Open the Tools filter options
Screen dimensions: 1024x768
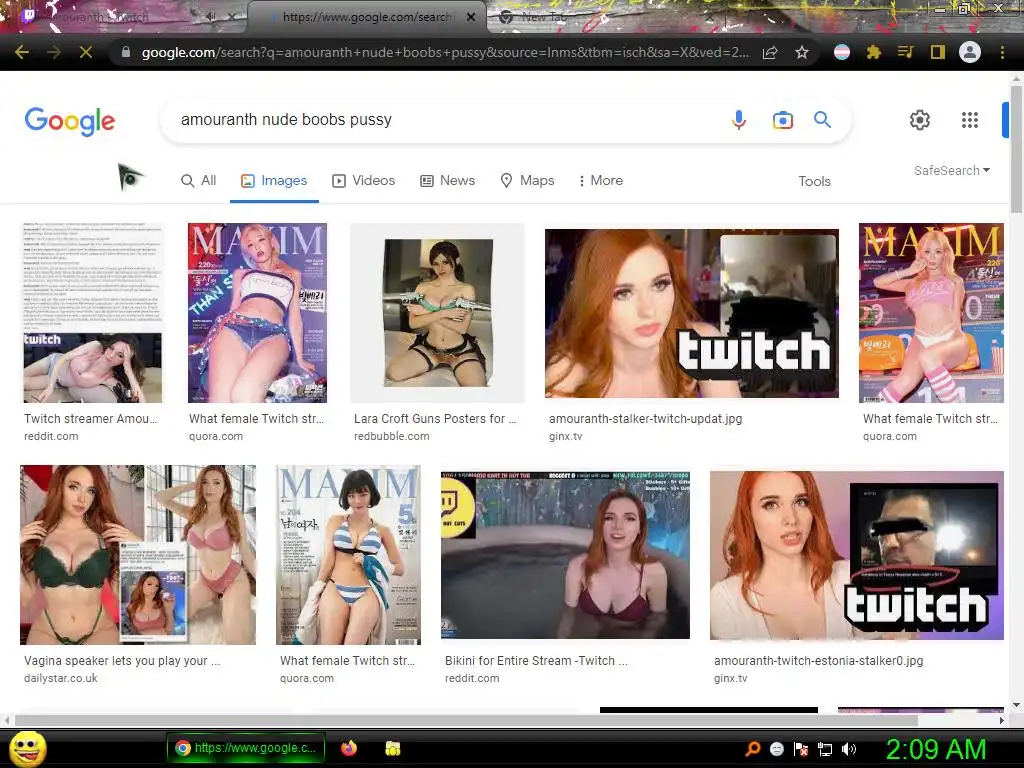814,181
